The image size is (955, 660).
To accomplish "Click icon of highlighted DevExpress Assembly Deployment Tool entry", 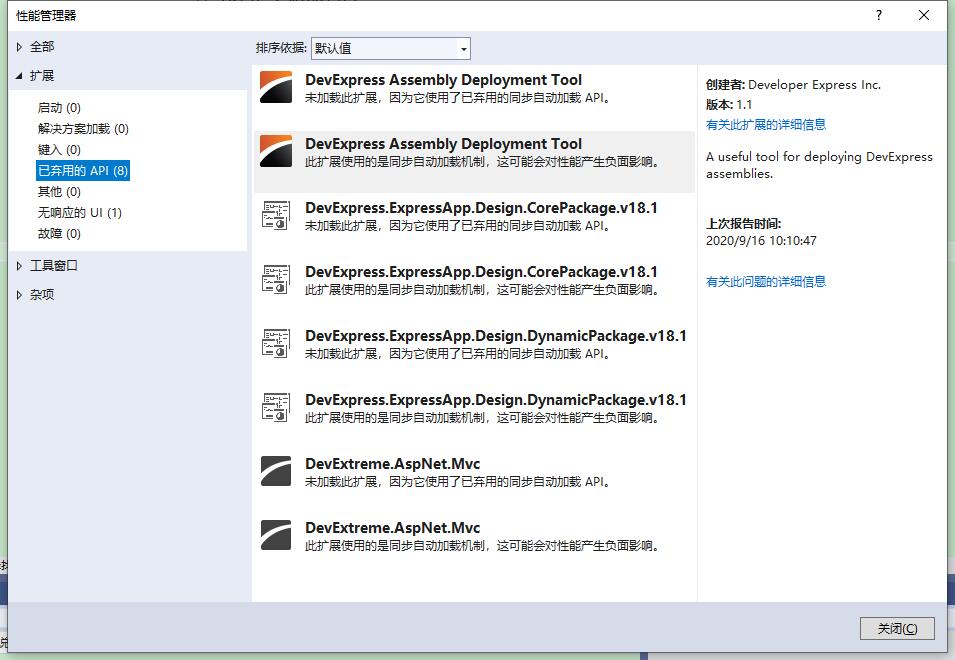I will 275,151.
